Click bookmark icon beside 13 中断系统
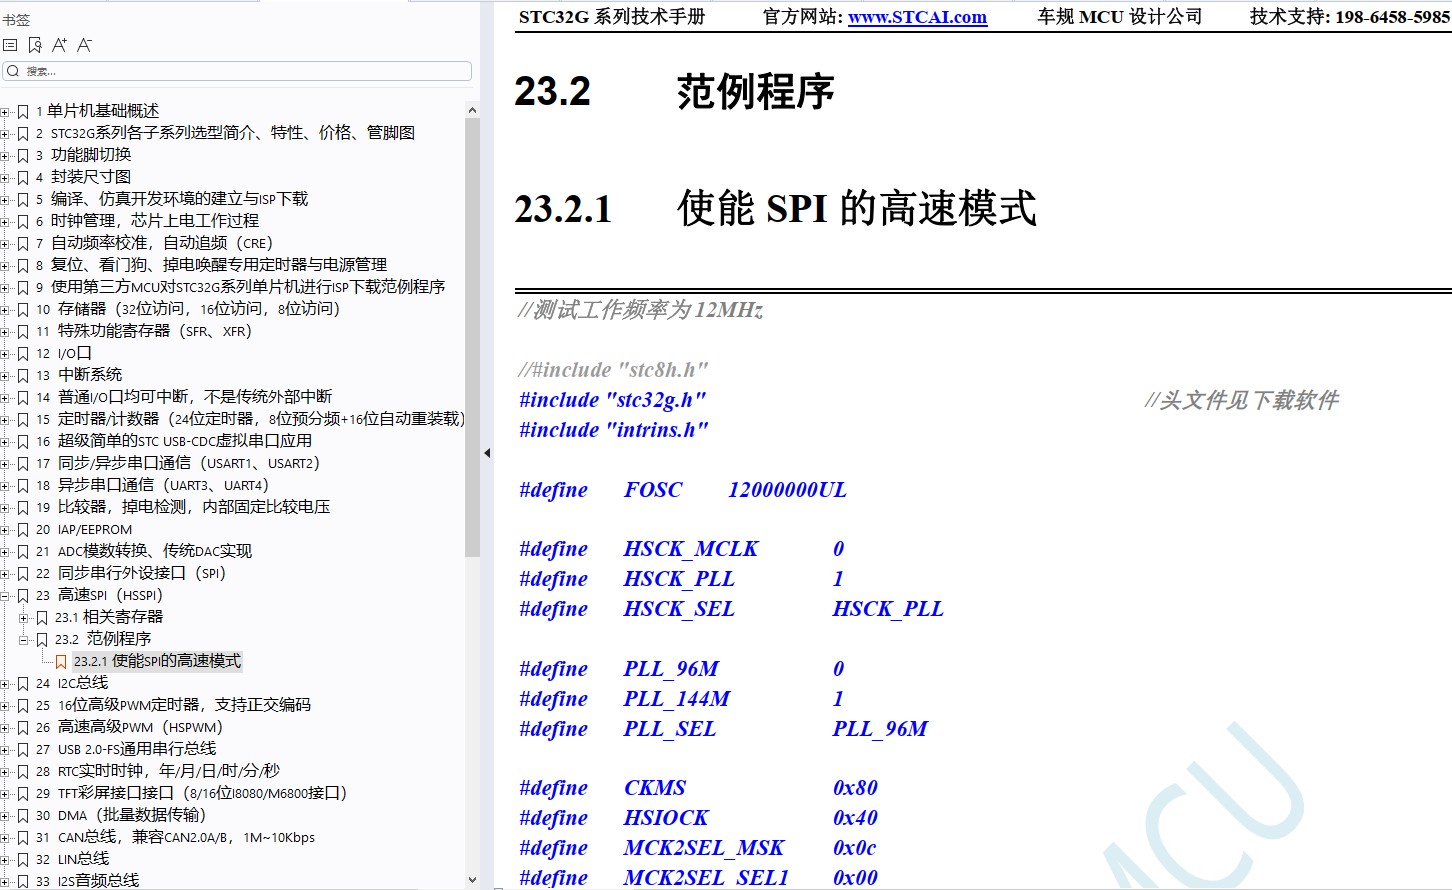Screen dimensions: 1452x890 [x=23, y=375]
